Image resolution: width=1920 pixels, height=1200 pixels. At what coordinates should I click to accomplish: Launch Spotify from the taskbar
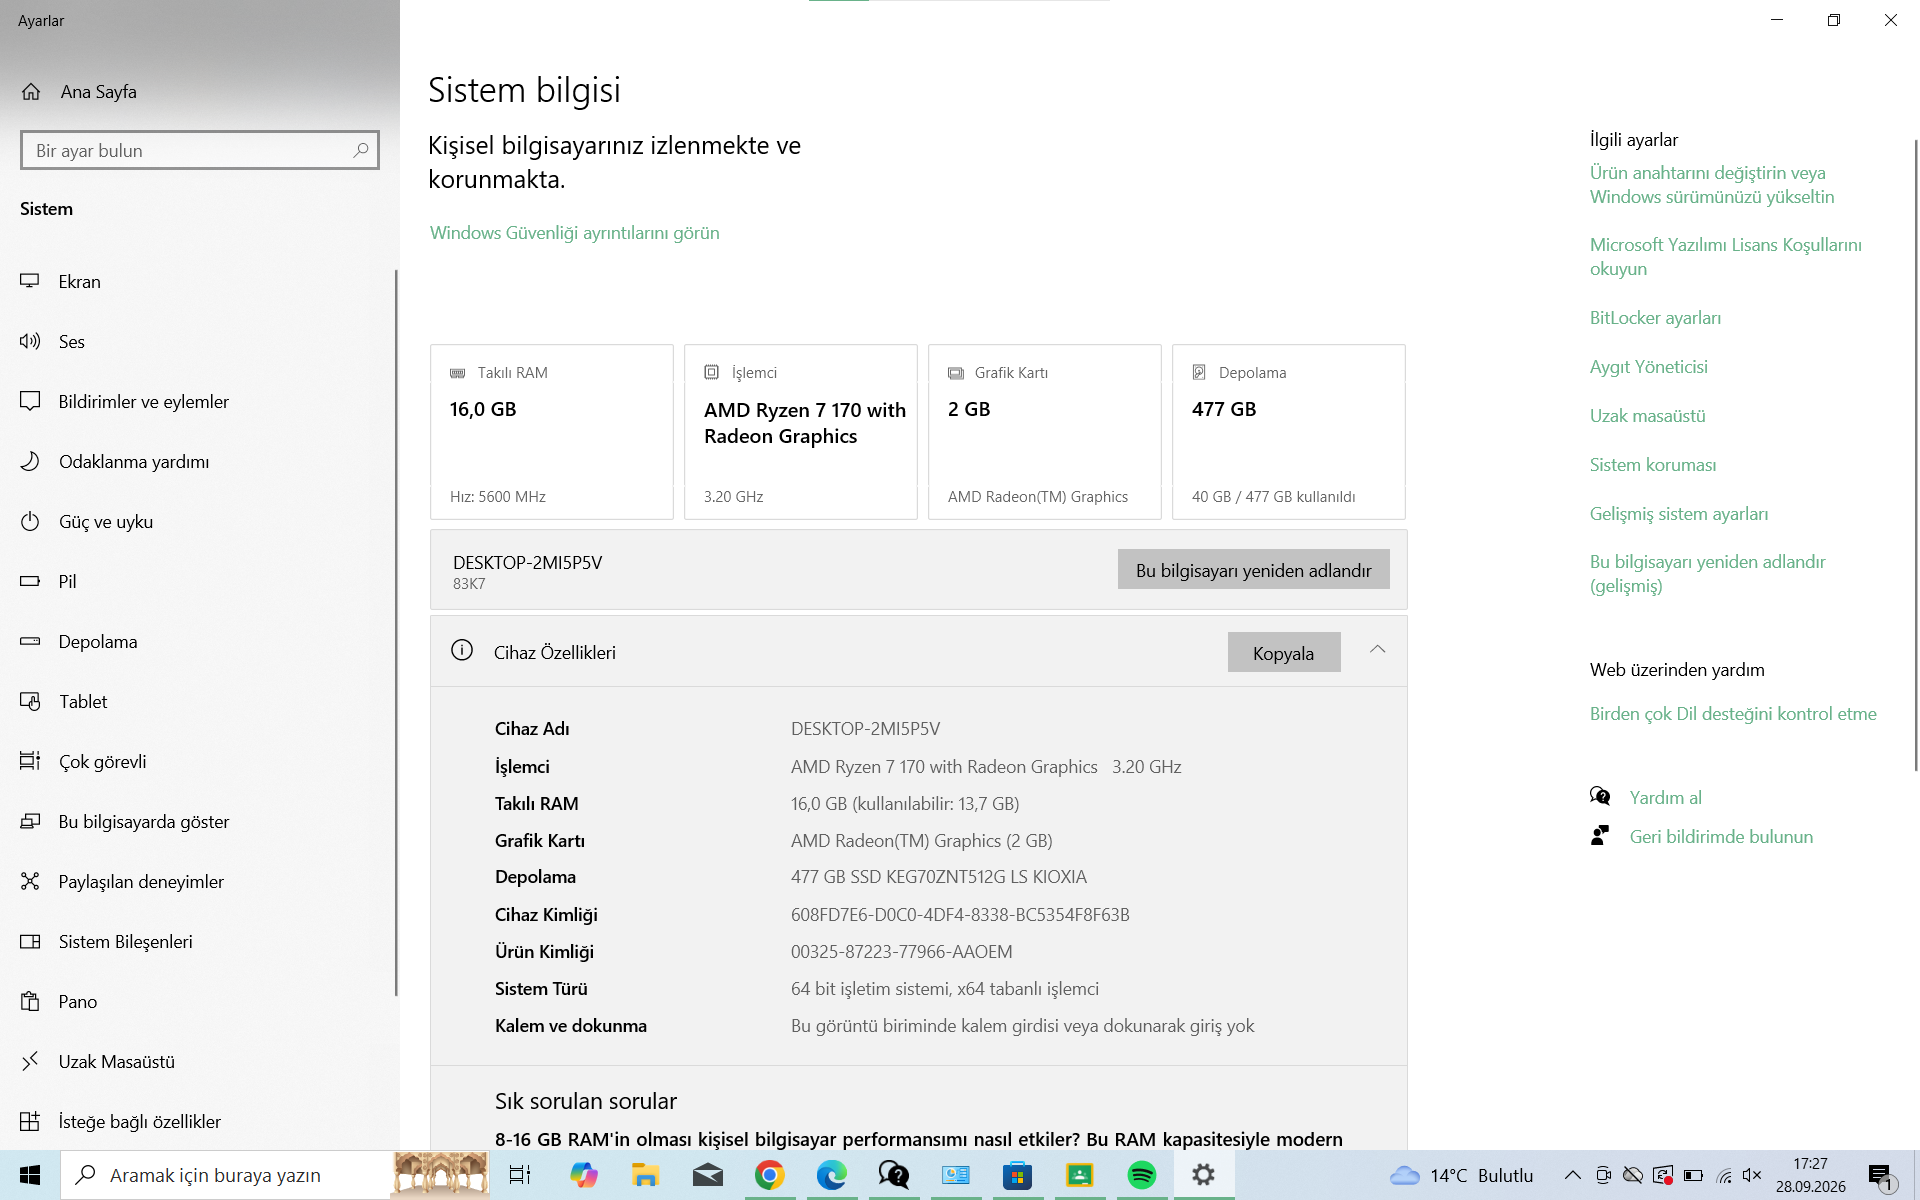[x=1141, y=1175]
